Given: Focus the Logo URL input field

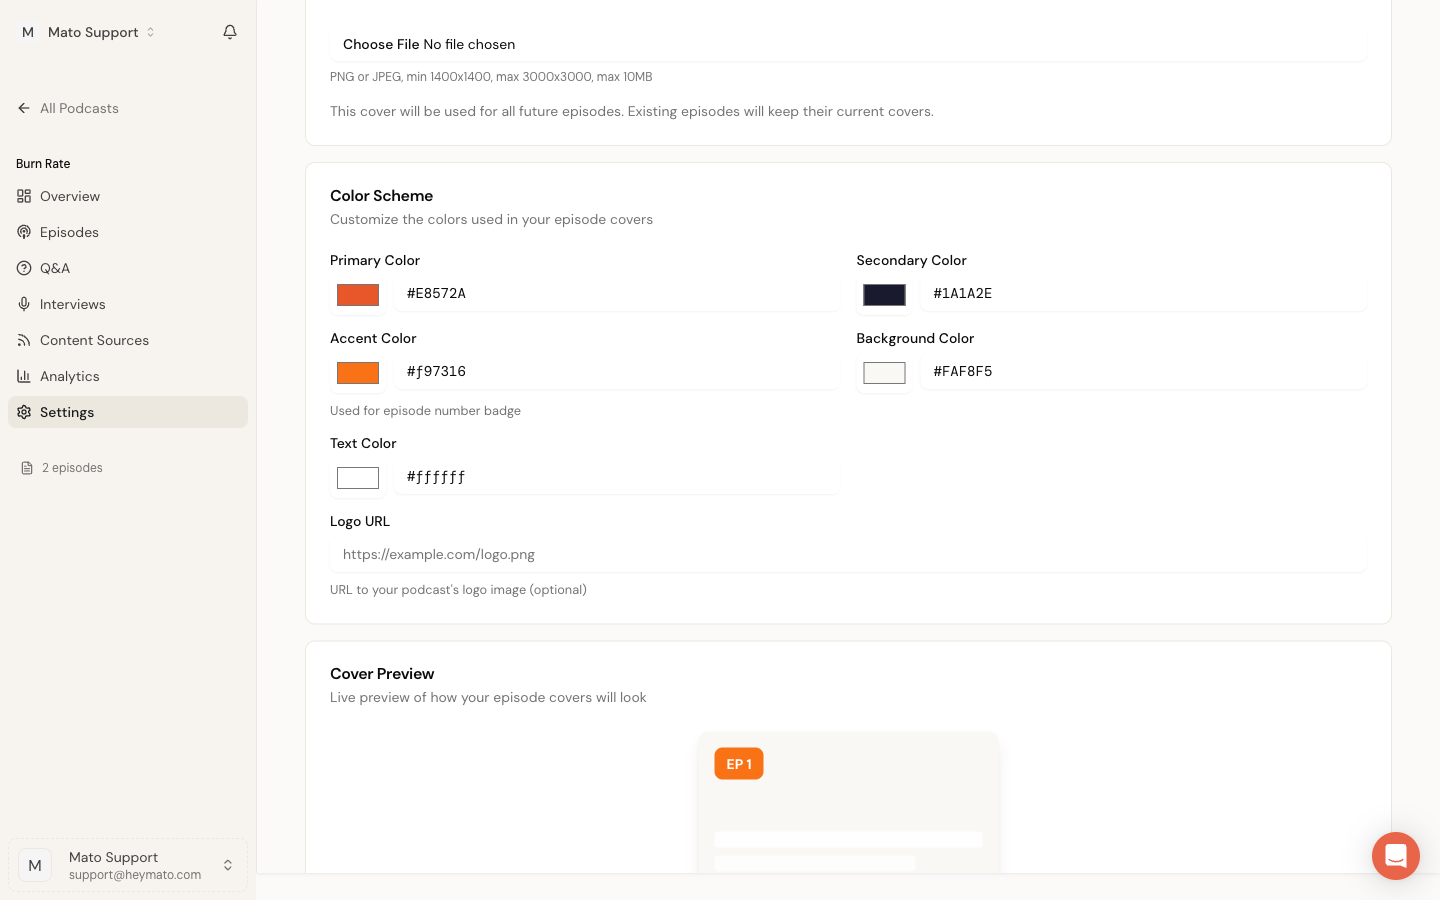Looking at the screenshot, I should (x=848, y=555).
